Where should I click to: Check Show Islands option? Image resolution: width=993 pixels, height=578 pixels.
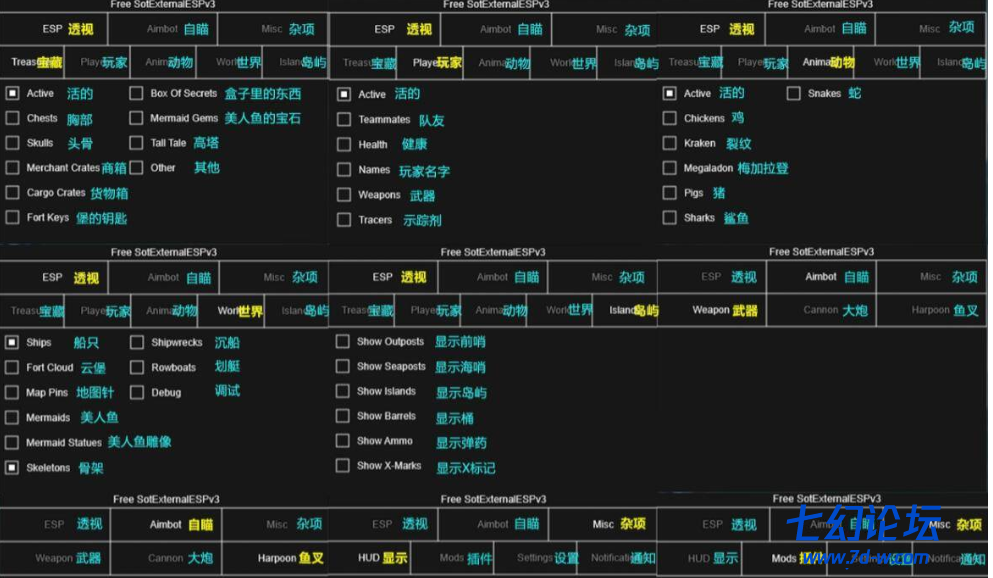343,391
